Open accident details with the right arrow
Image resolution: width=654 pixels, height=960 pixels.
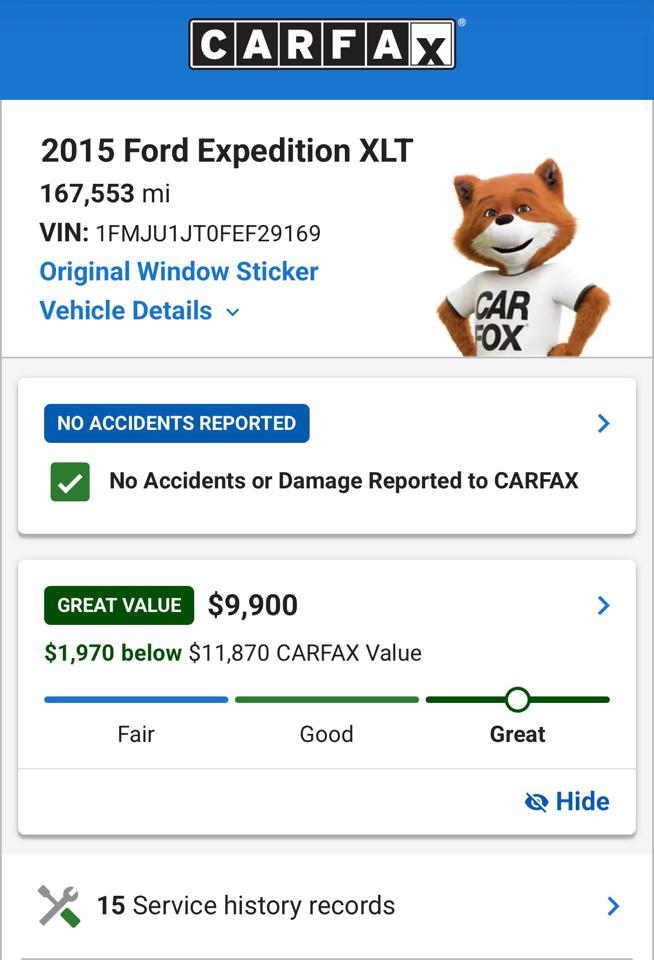coord(603,424)
